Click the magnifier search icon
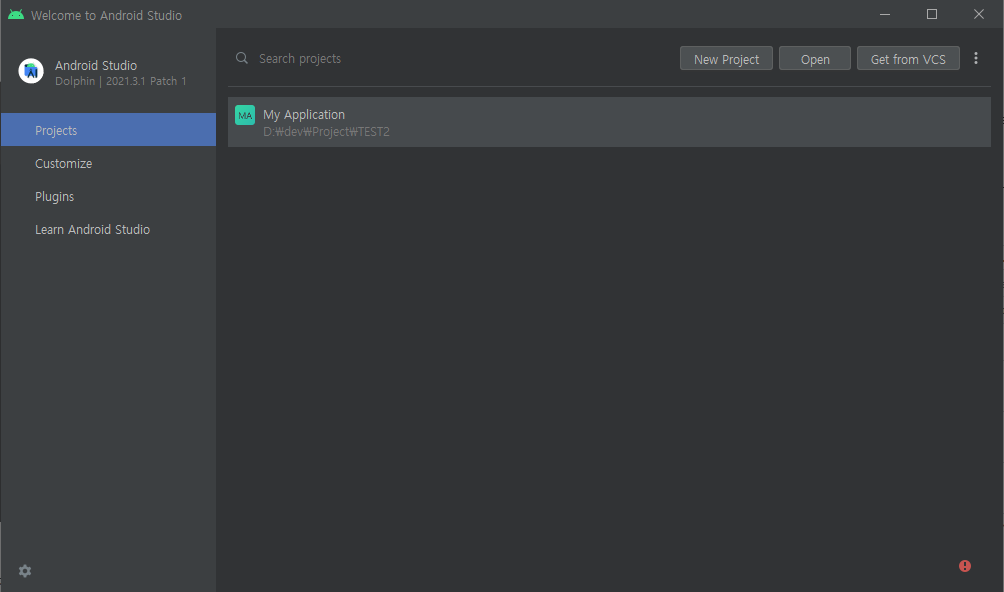This screenshot has height=592, width=1004. click(241, 58)
